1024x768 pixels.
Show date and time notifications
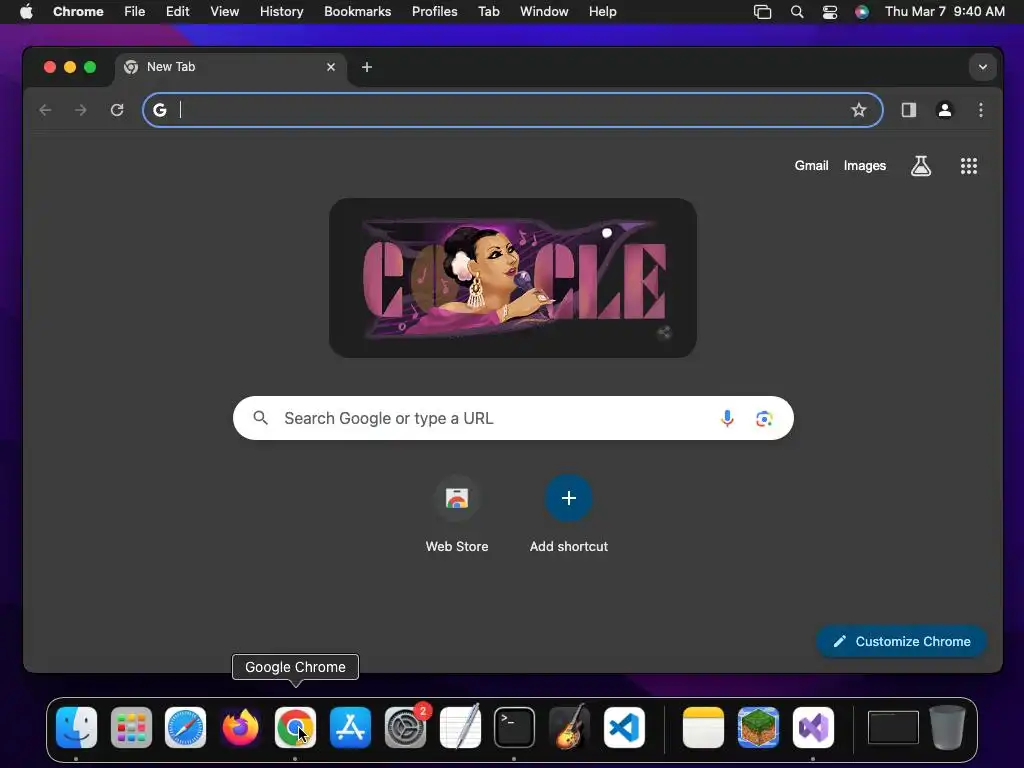point(944,12)
